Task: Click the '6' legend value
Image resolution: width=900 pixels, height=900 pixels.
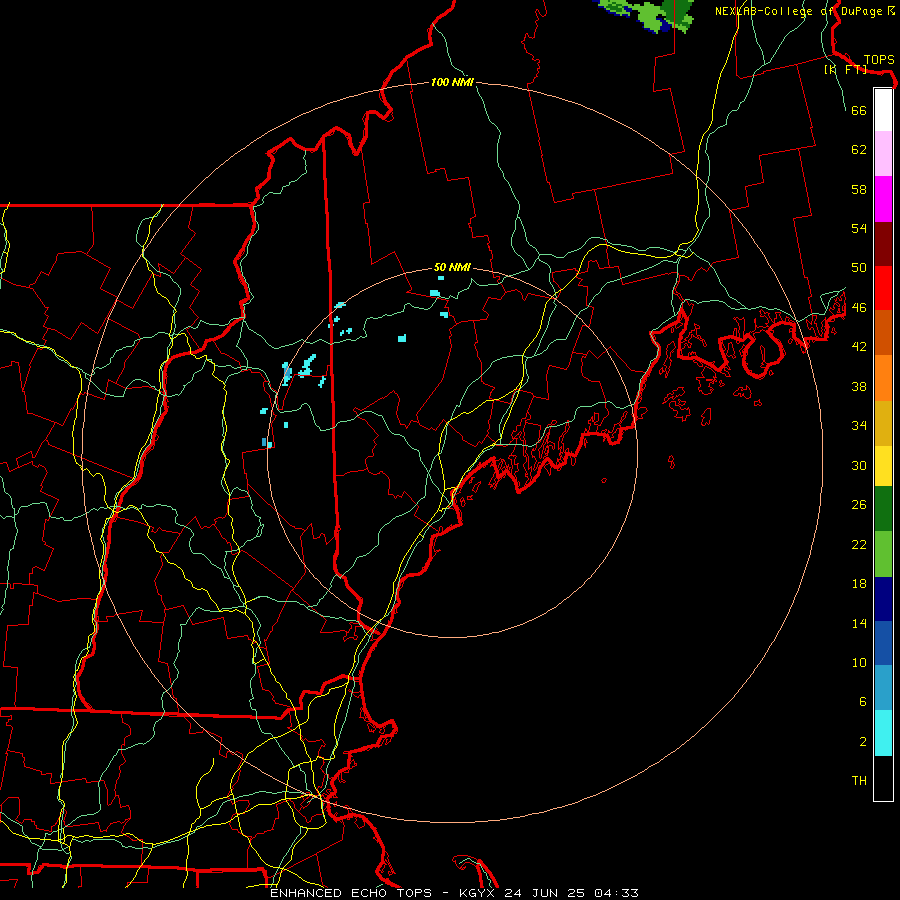Action: click(863, 701)
